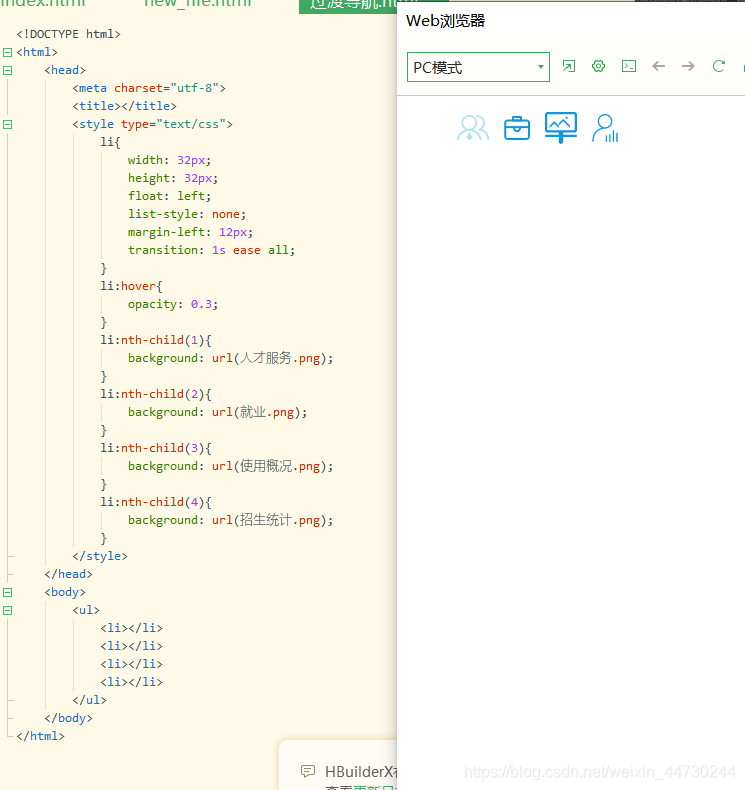The image size is (745, 790).
Task: Switch to the index.html tab
Action: tap(43, 4)
